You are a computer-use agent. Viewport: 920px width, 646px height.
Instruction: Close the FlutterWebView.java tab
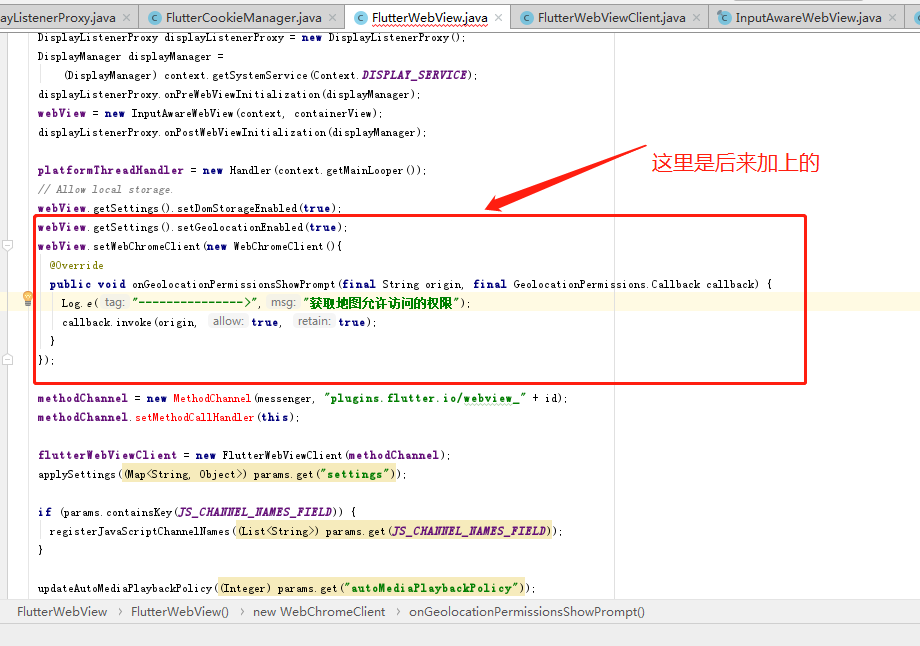pos(498,18)
